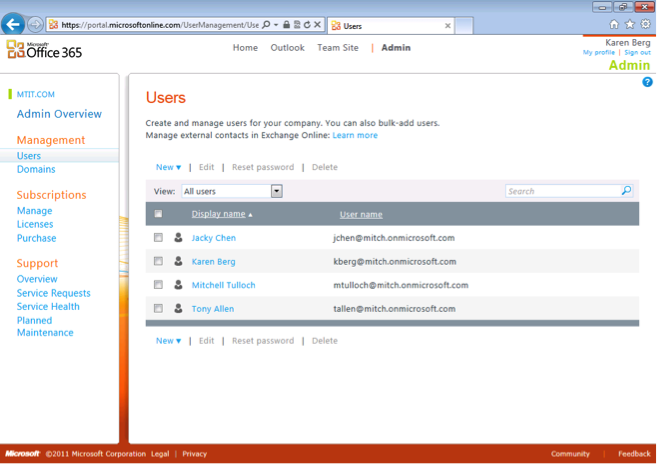
Task: Open Manage under Subscriptions
Action: (34, 211)
